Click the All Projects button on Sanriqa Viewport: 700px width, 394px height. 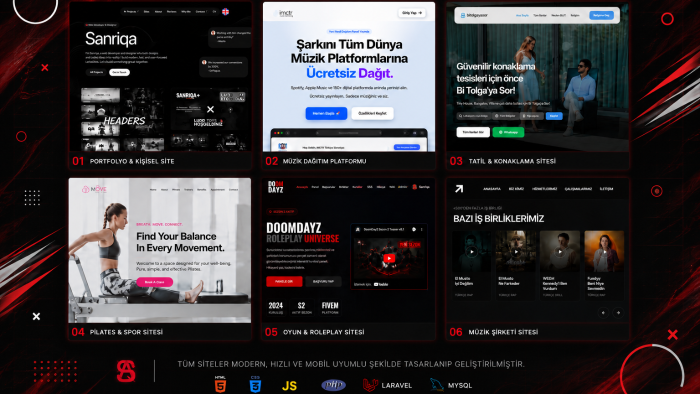coord(96,72)
